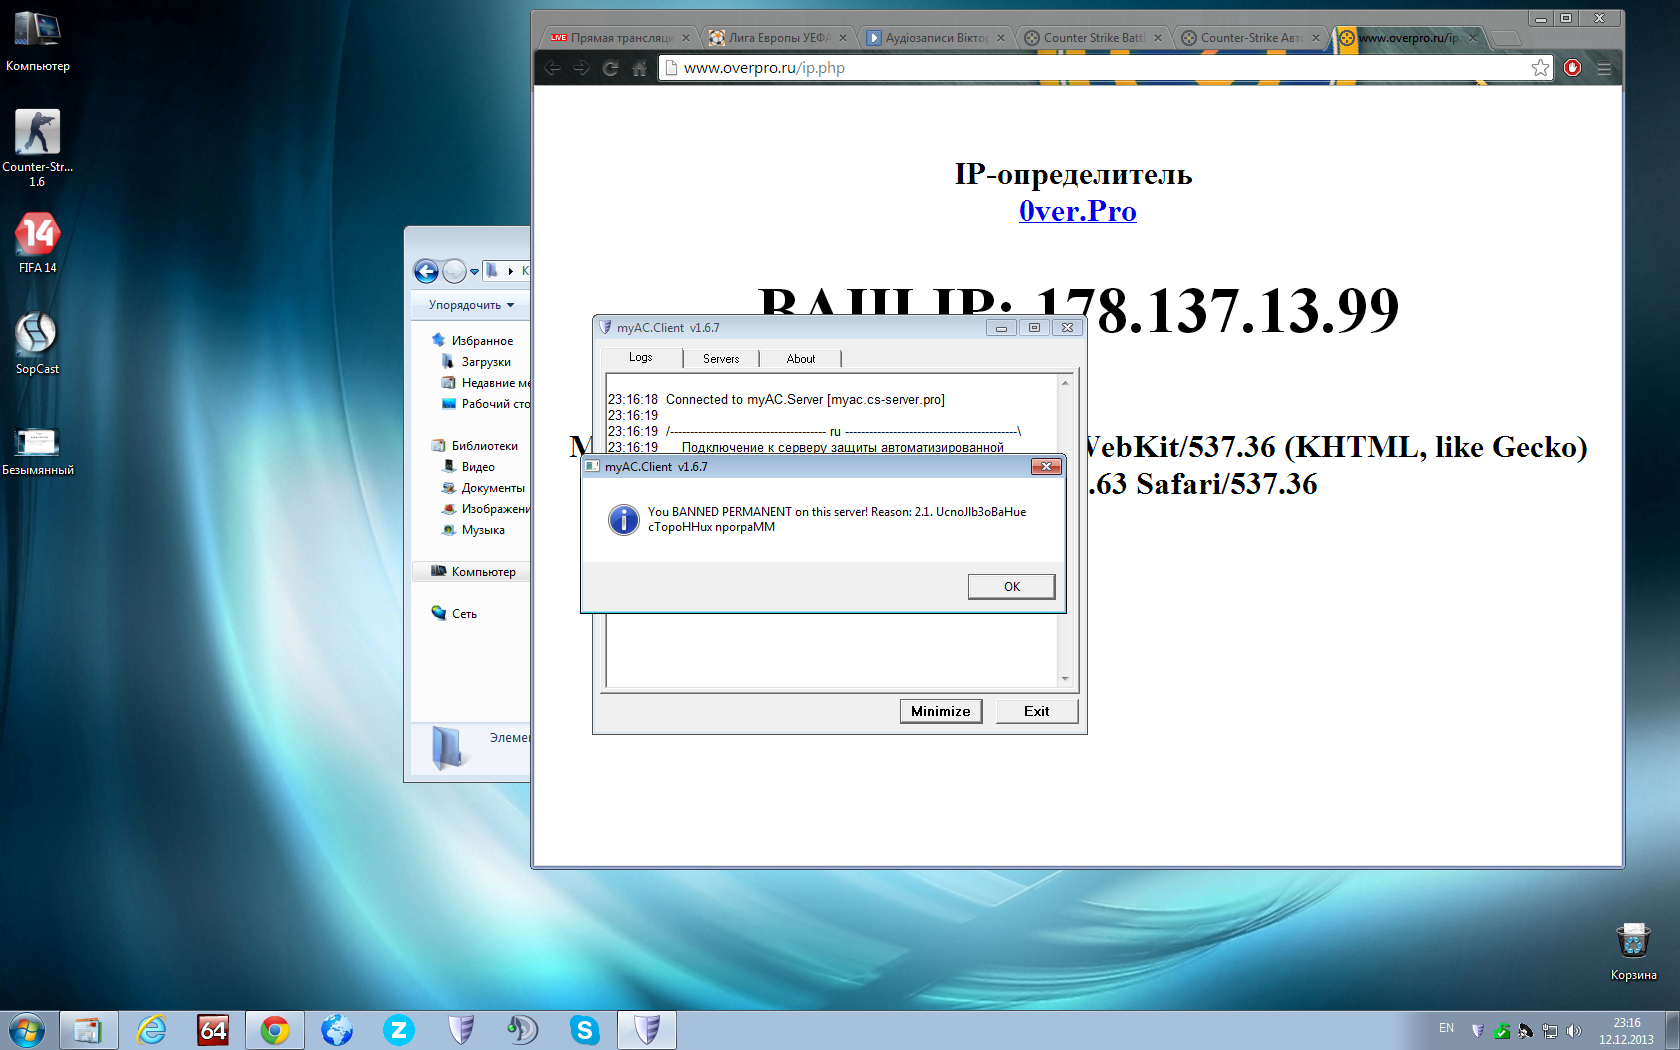Click the Forward button in the Explorer window

[x=454, y=271]
